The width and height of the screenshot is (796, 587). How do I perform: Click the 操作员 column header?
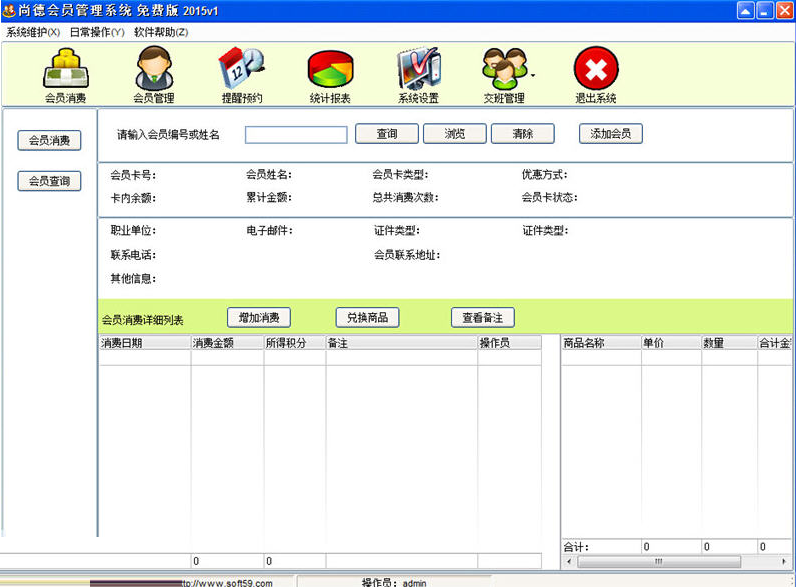point(509,343)
